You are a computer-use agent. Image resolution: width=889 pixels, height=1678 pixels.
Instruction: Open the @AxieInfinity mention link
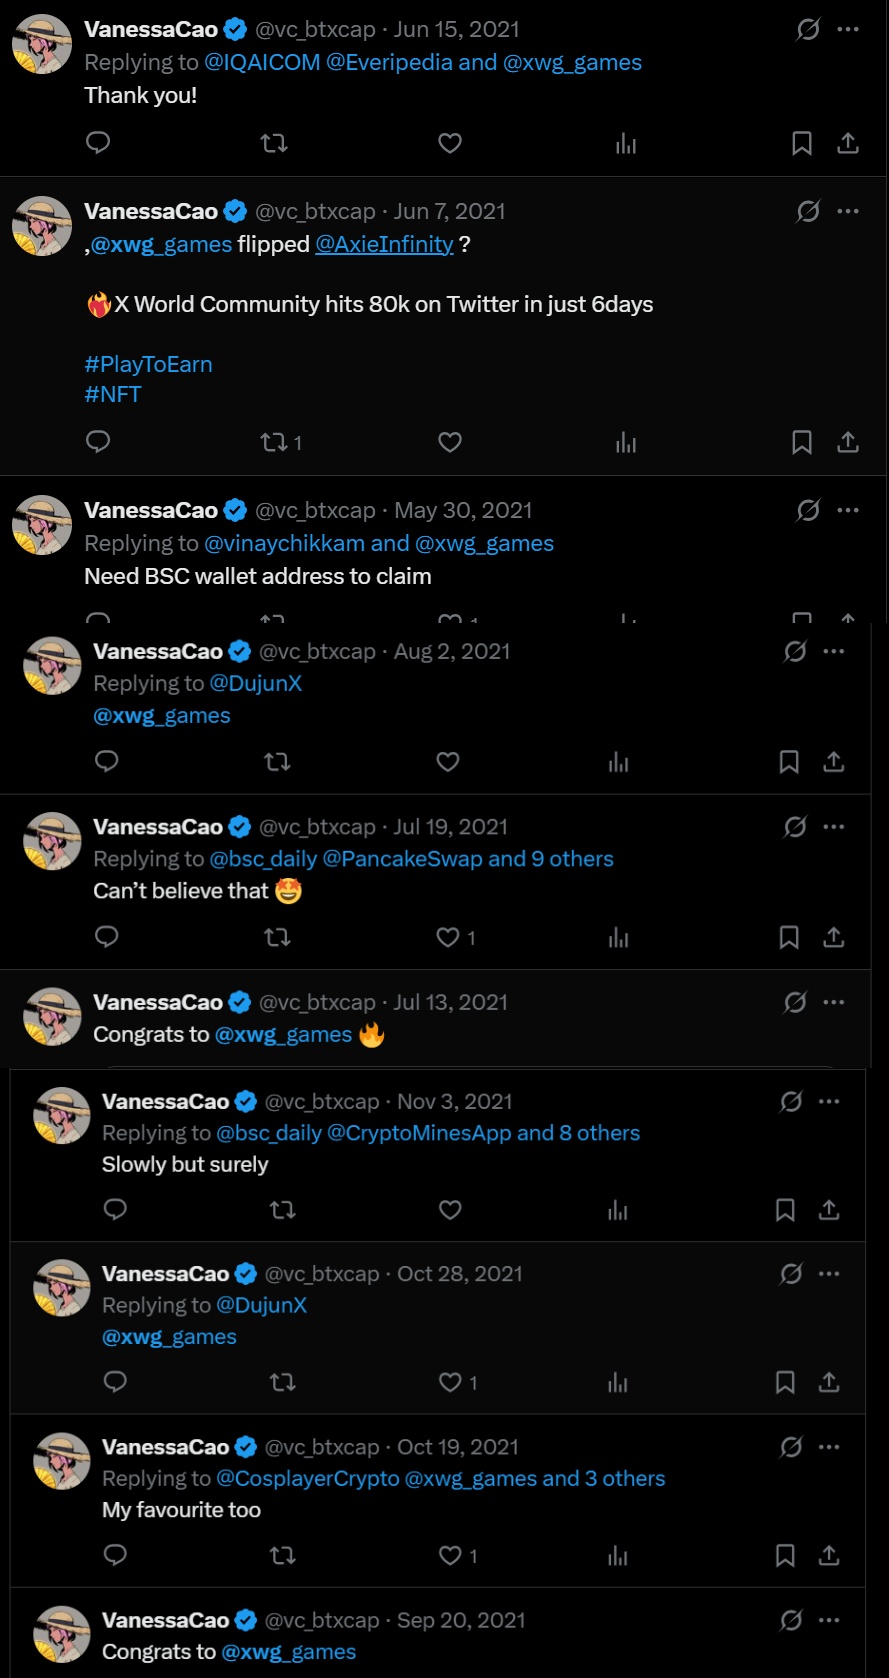click(384, 244)
